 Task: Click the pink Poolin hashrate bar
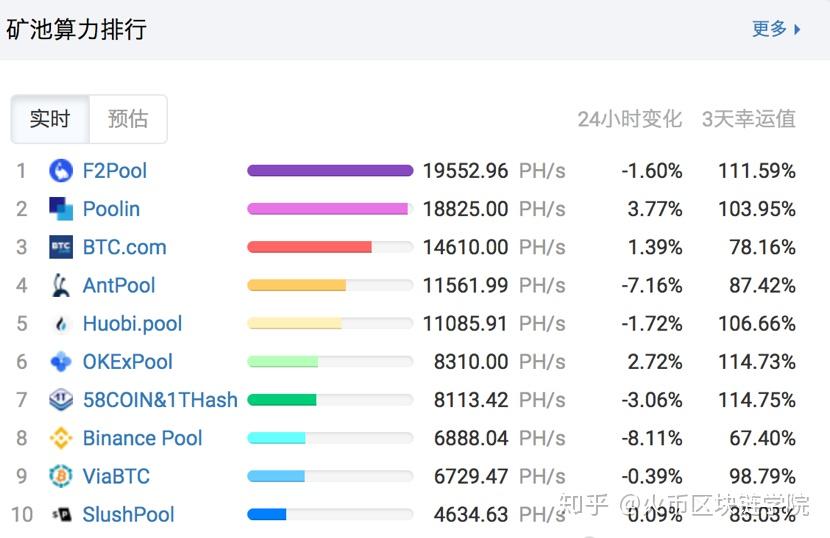pos(328,209)
